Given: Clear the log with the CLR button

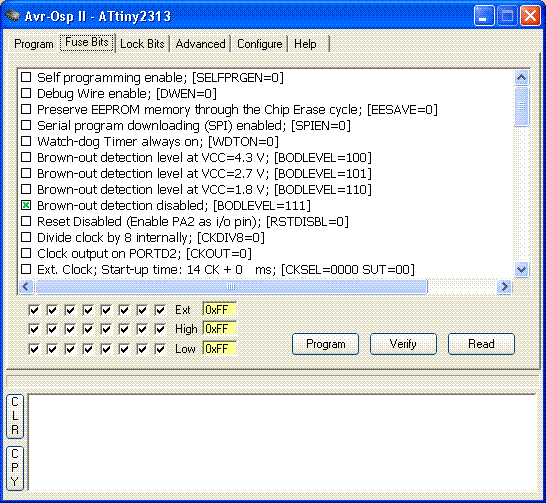Looking at the screenshot, I should tap(15, 416).
